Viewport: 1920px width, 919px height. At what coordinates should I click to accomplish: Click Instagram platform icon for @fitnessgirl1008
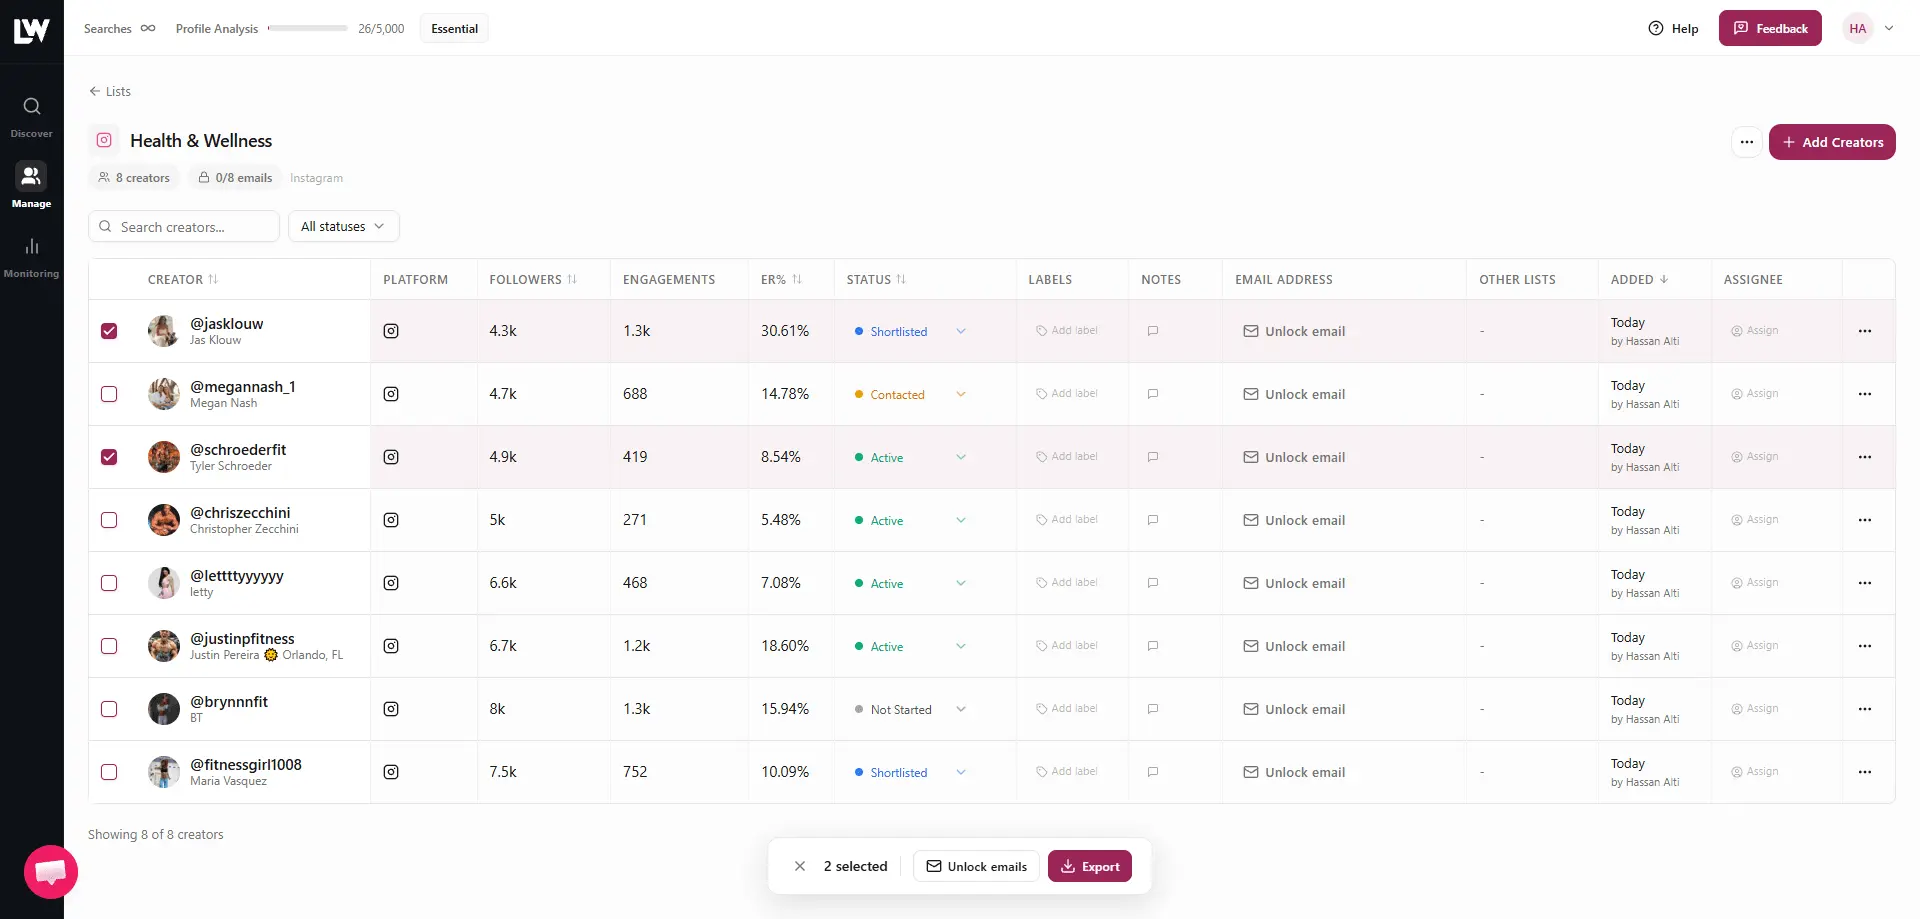(x=391, y=772)
